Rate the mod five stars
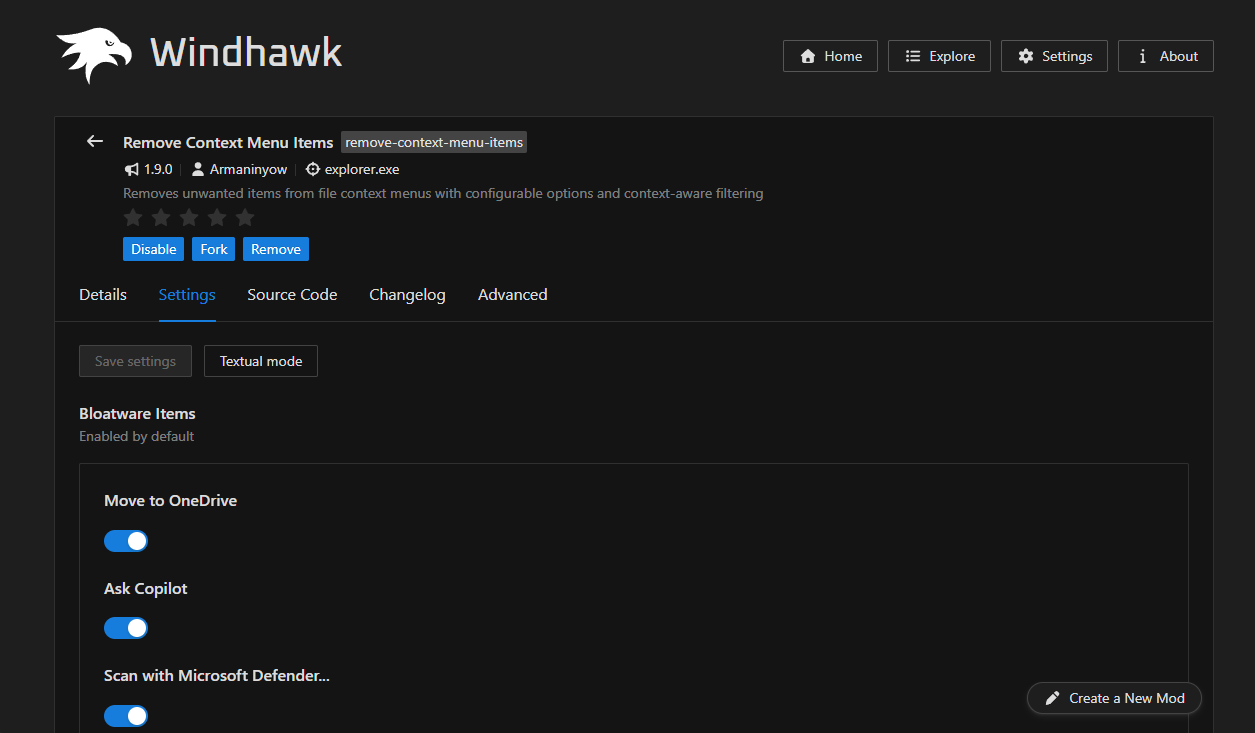 tap(245, 217)
